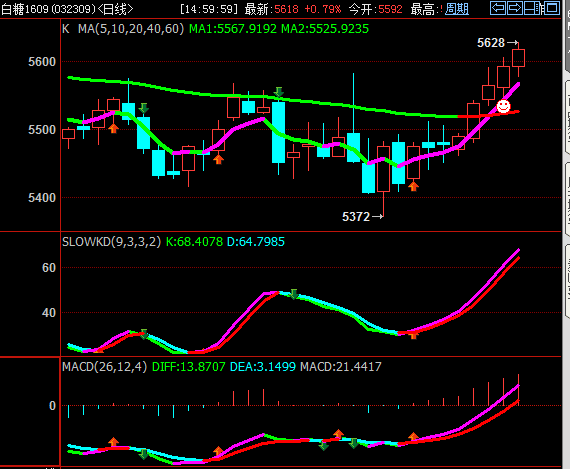This screenshot has height=469, width=570.
Task: Click the 5372 low price annotation
Action: point(356,217)
